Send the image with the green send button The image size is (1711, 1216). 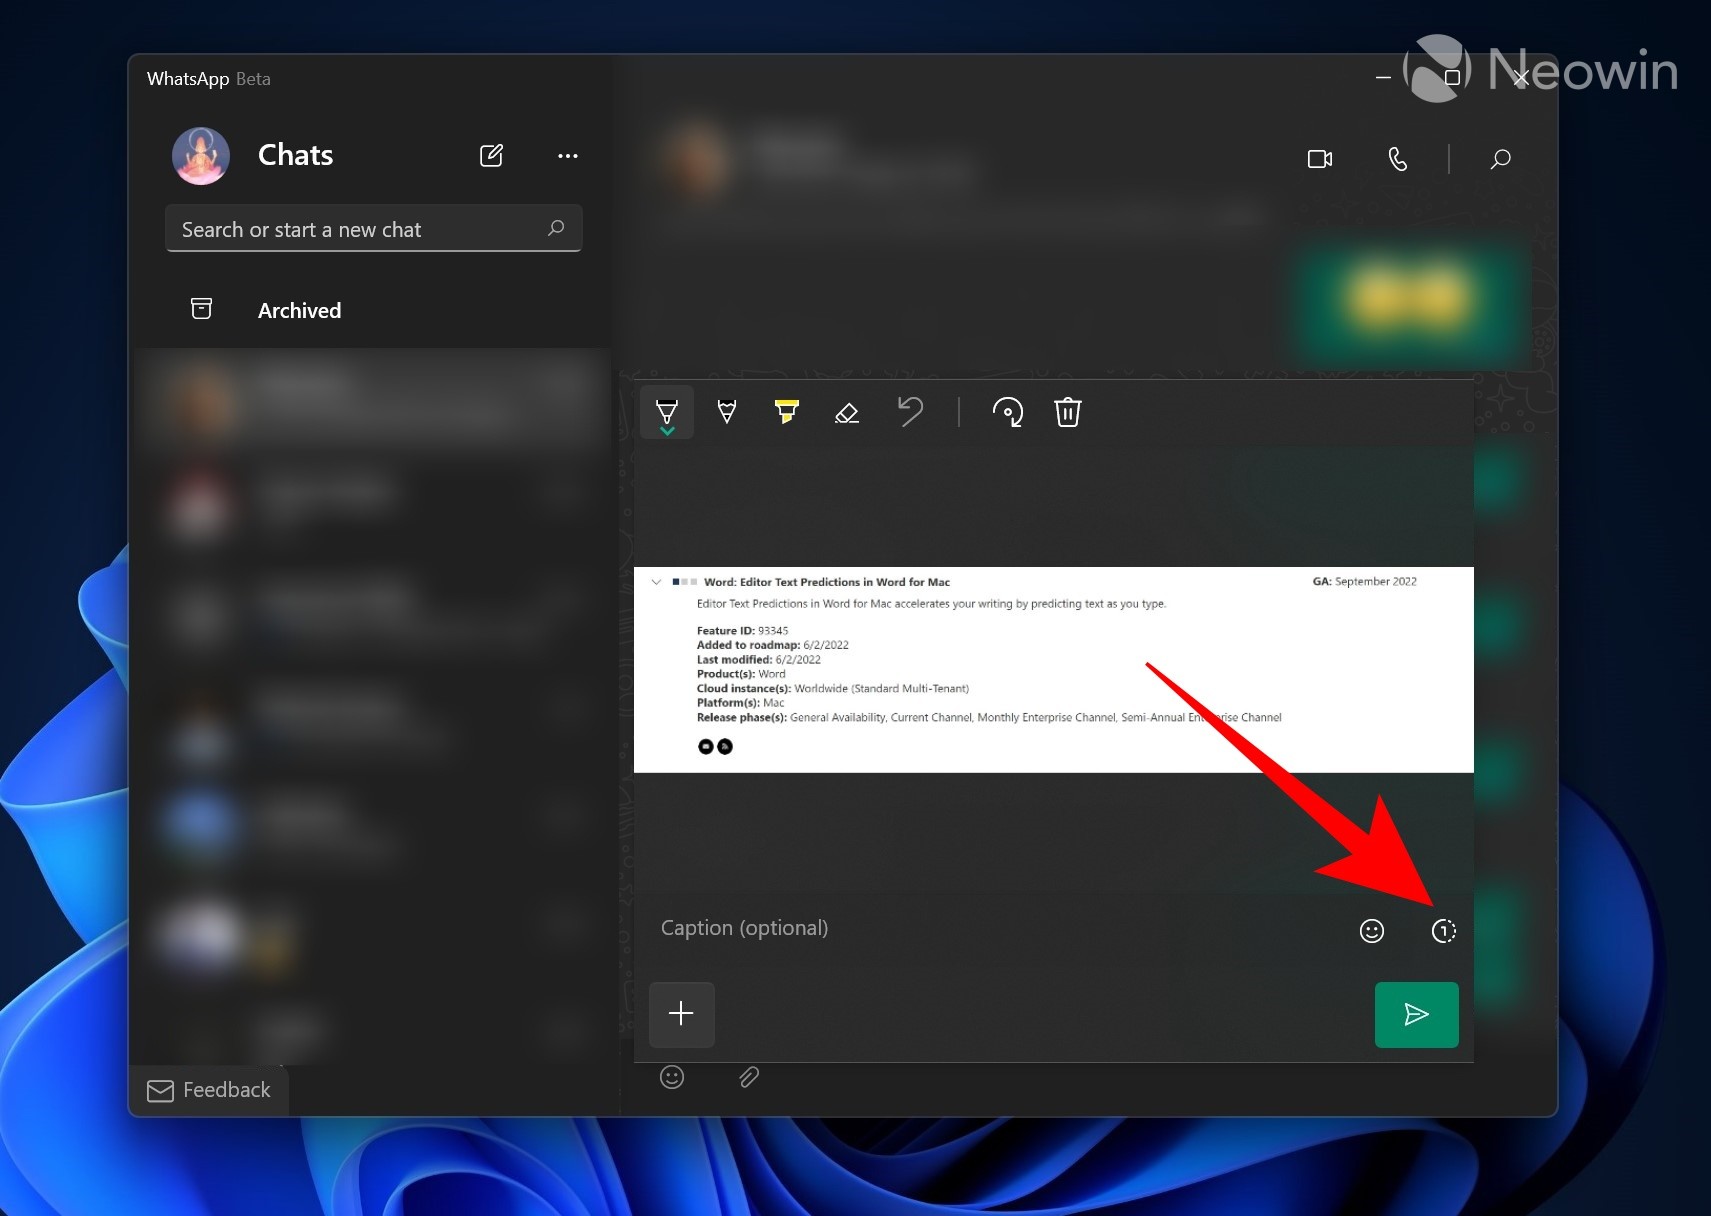coord(1416,1015)
